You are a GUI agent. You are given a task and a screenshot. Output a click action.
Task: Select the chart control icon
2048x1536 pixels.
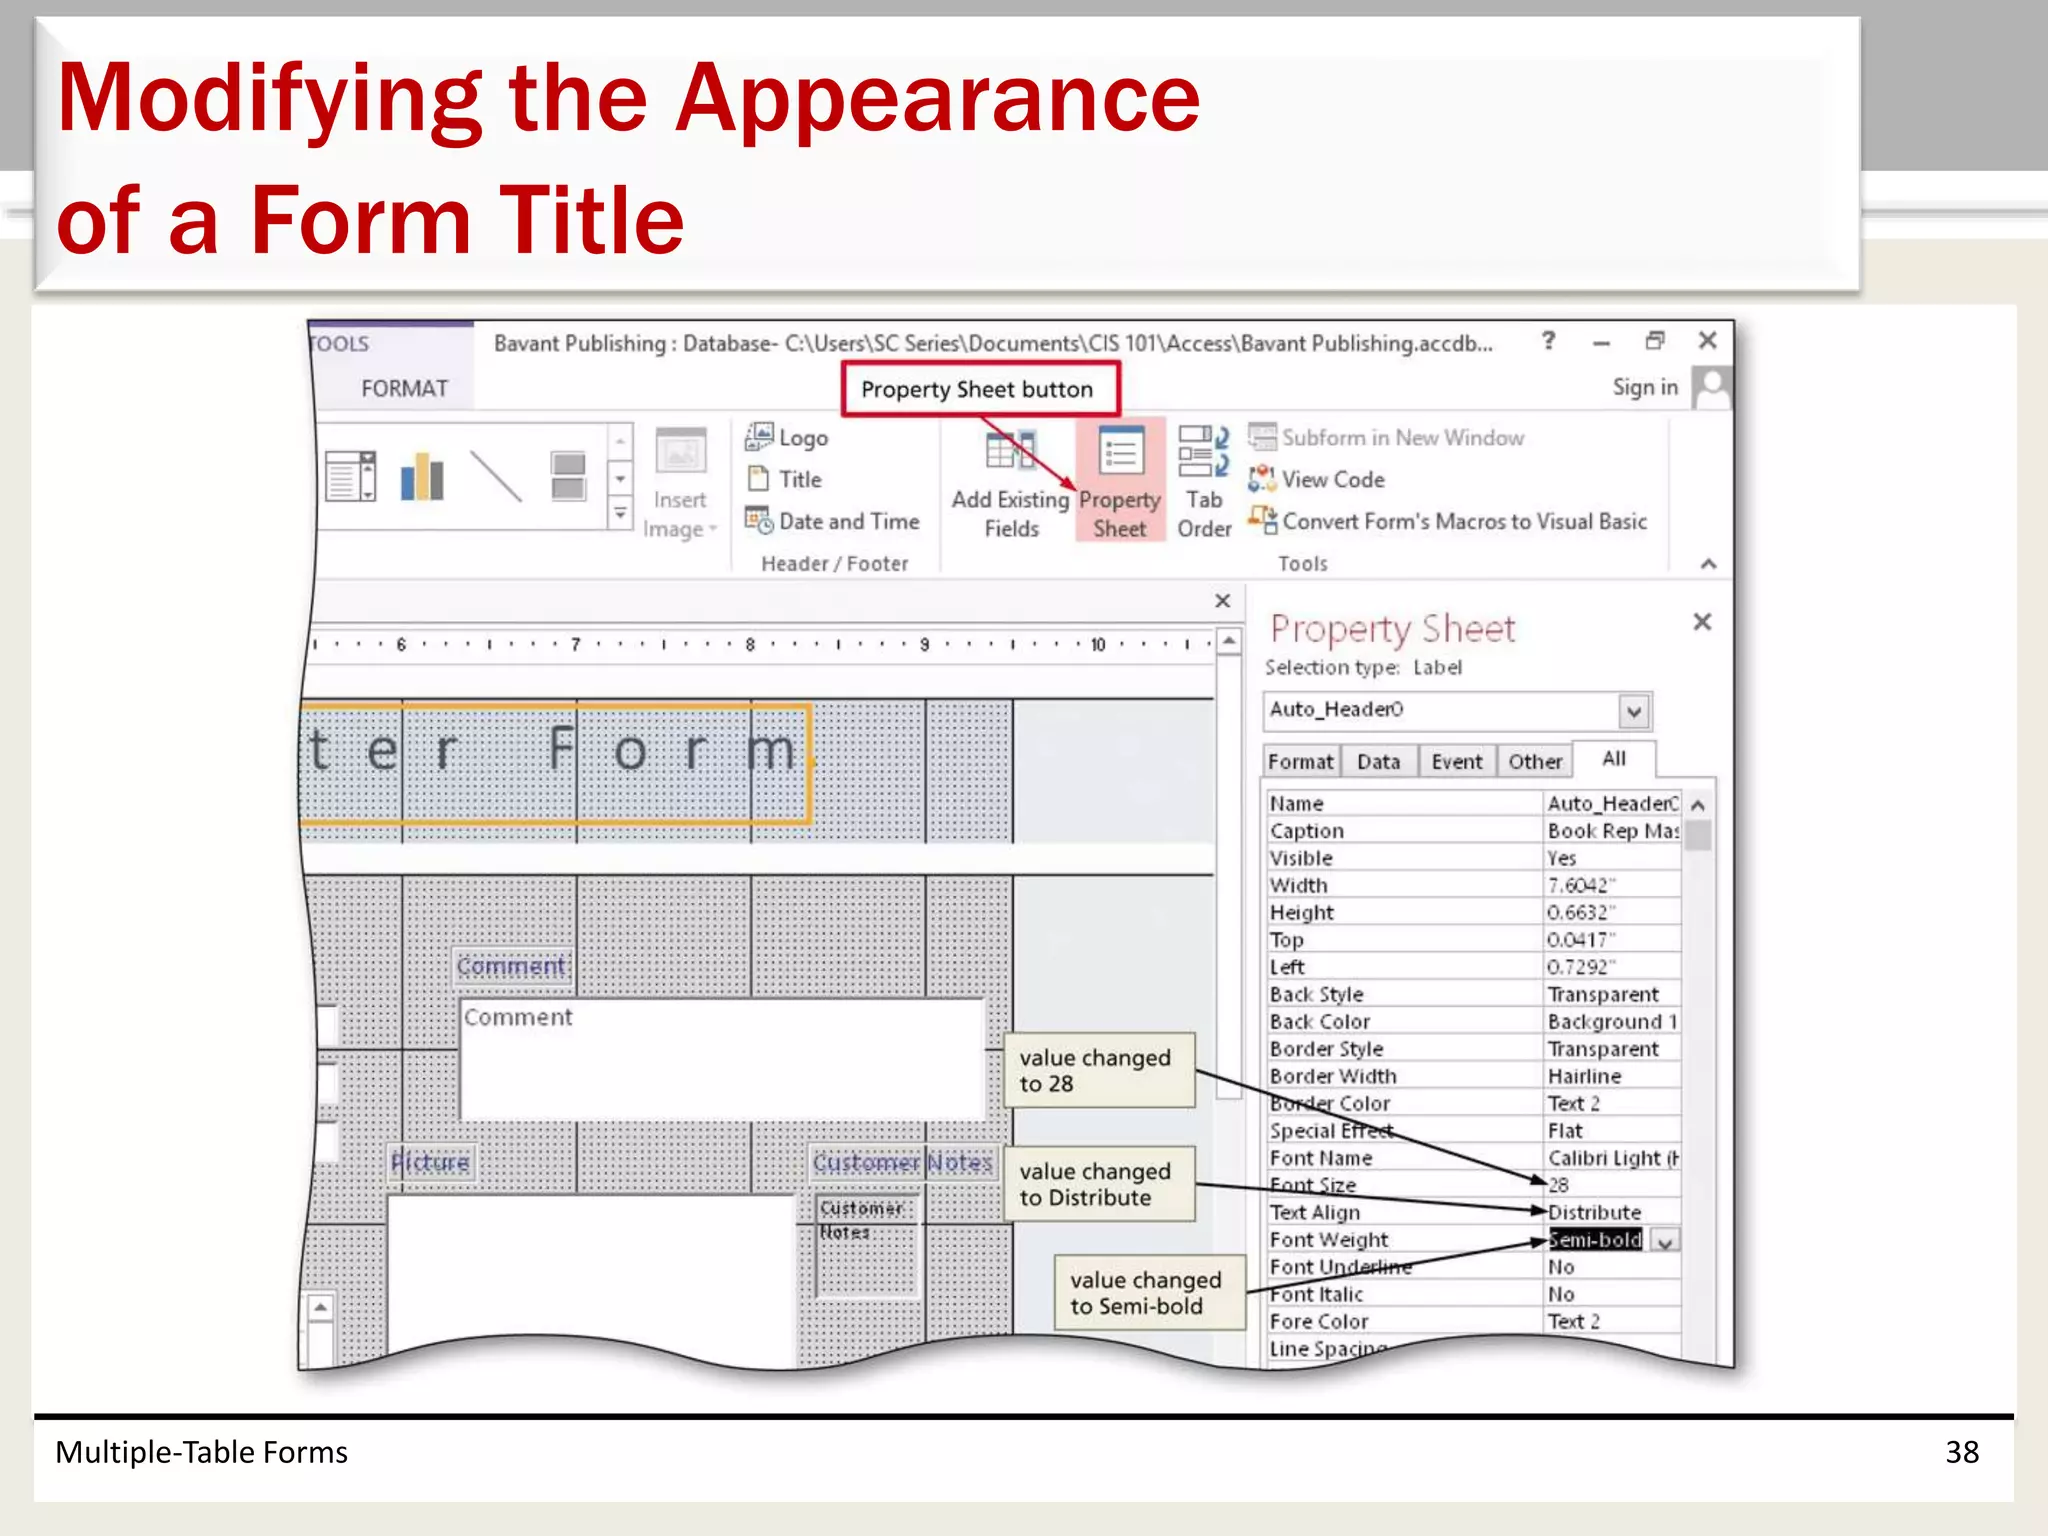coord(422,476)
